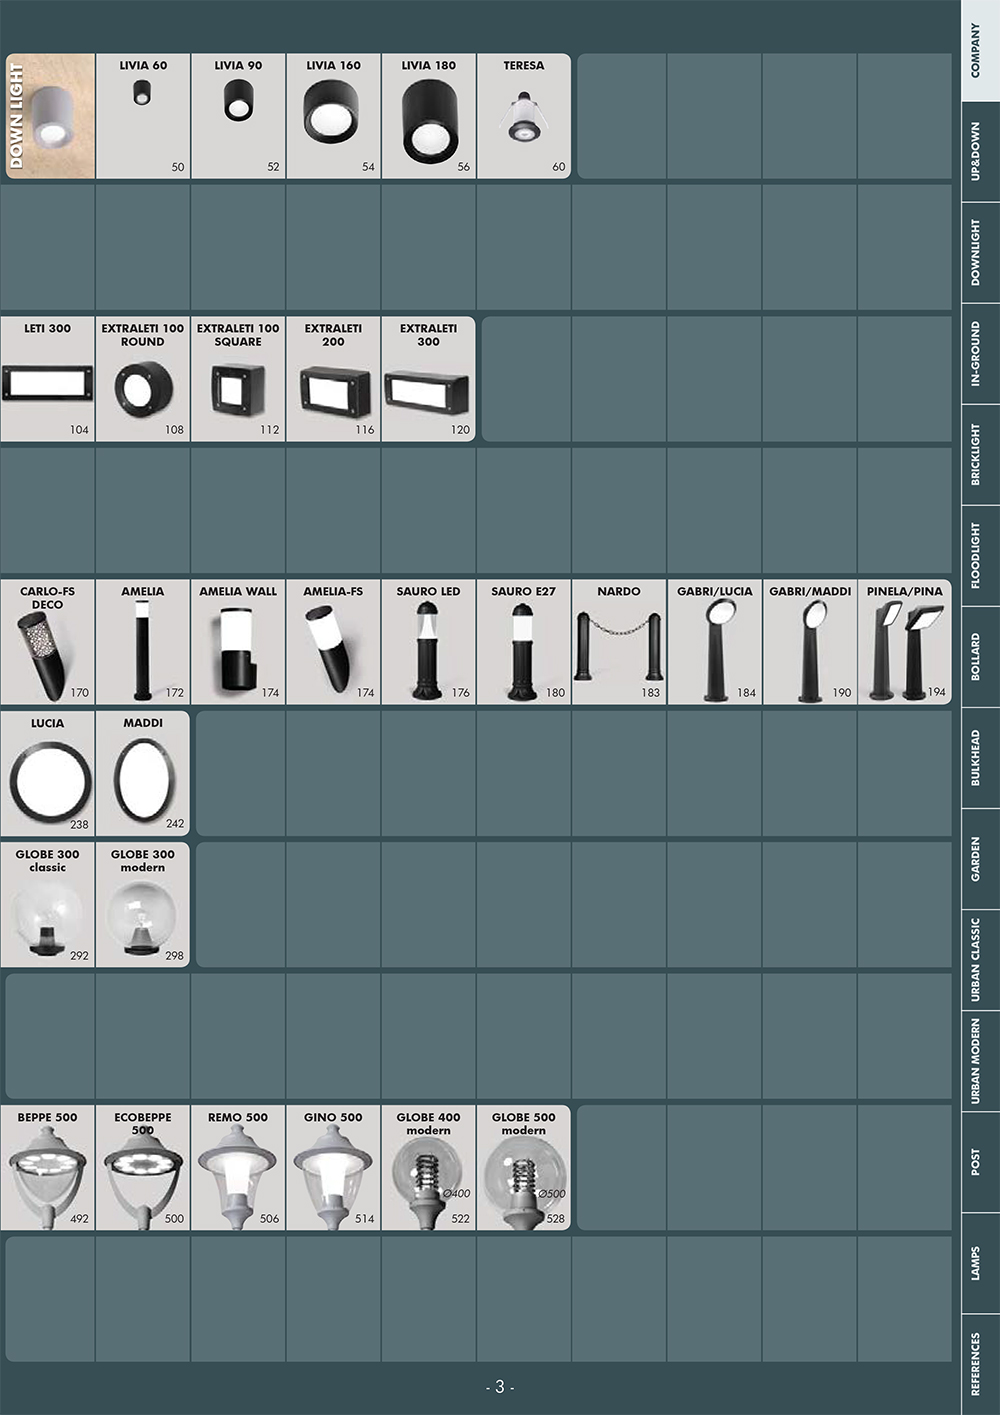Open the COMPANY side tab

coord(980,50)
